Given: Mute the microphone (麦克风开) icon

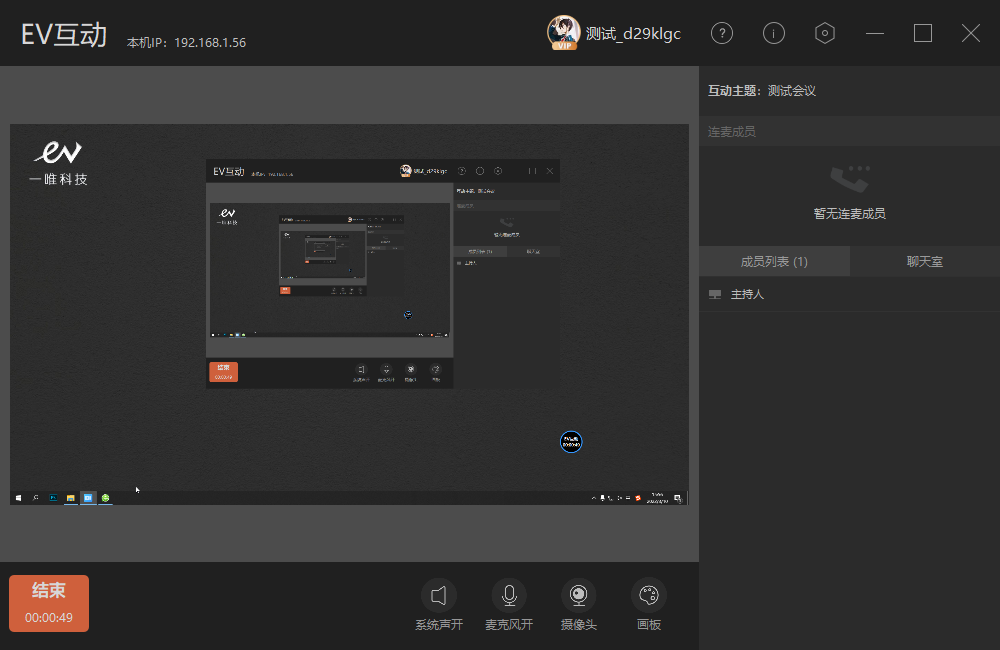Looking at the screenshot, I should coord(509,596).
